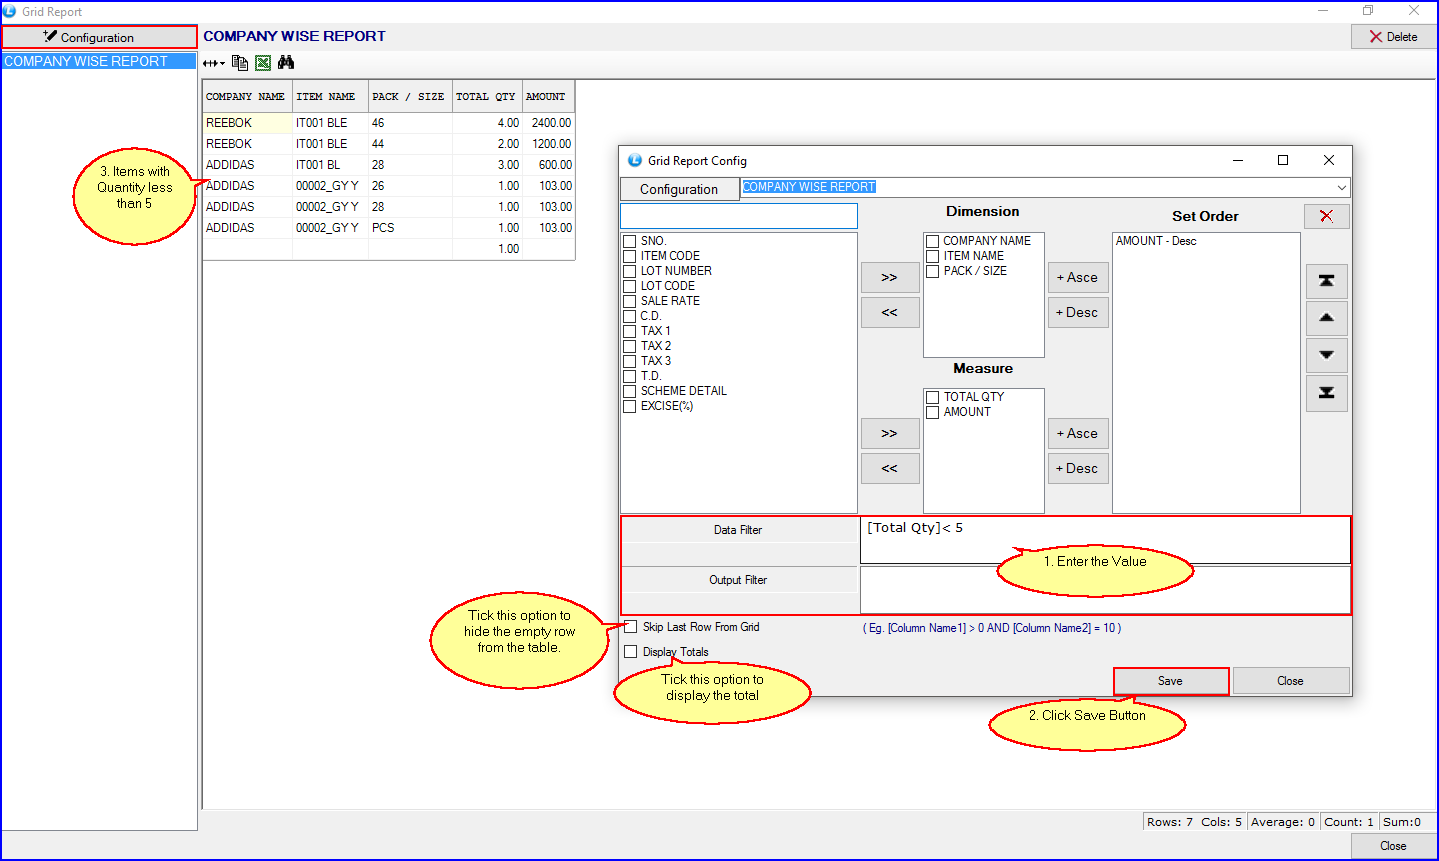
Task: Click the Data Filter text field
Action: point(1105,540)
